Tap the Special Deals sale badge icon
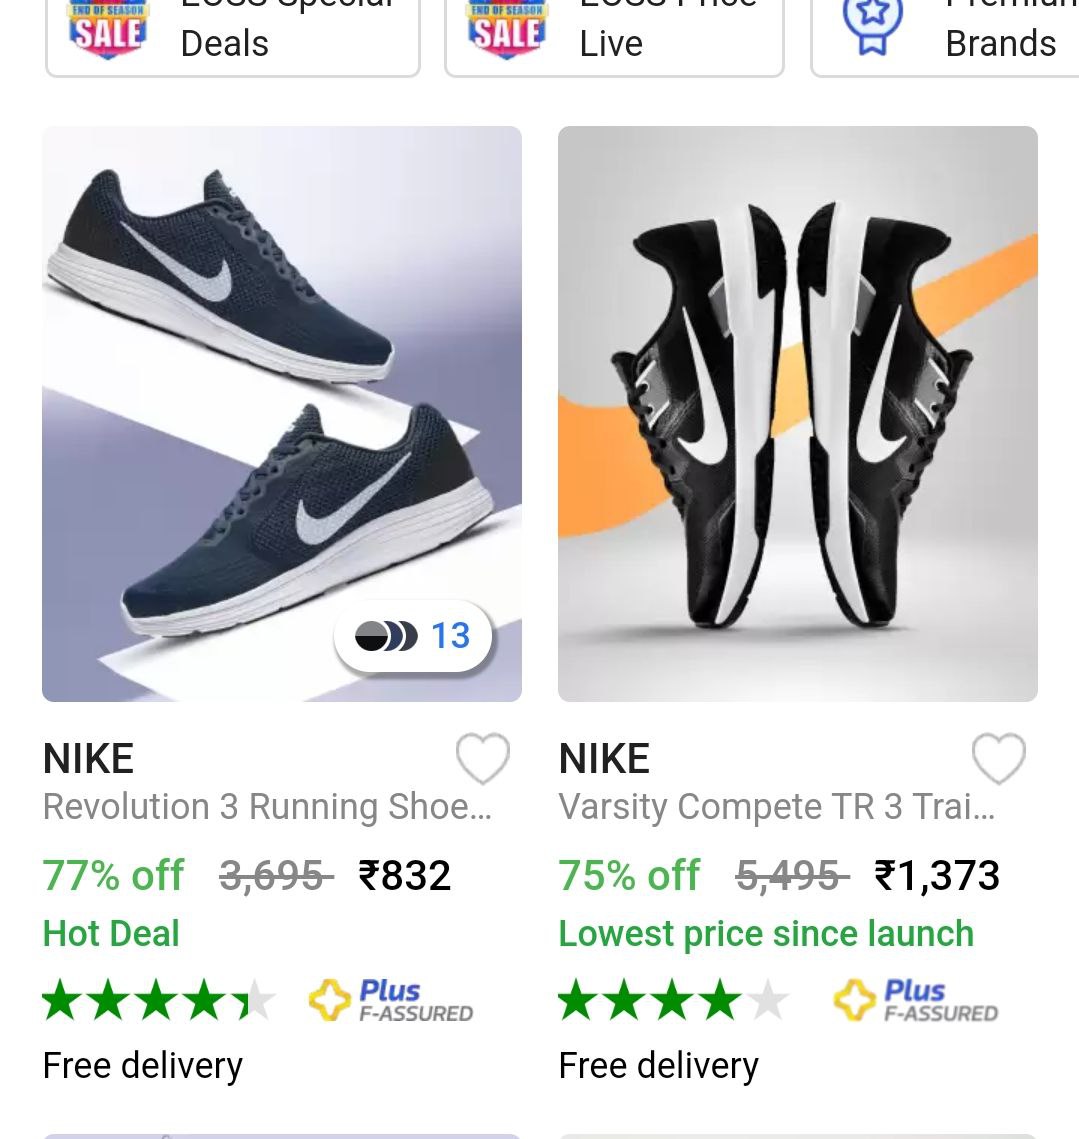The image size is (1079, 1139). 108,29
